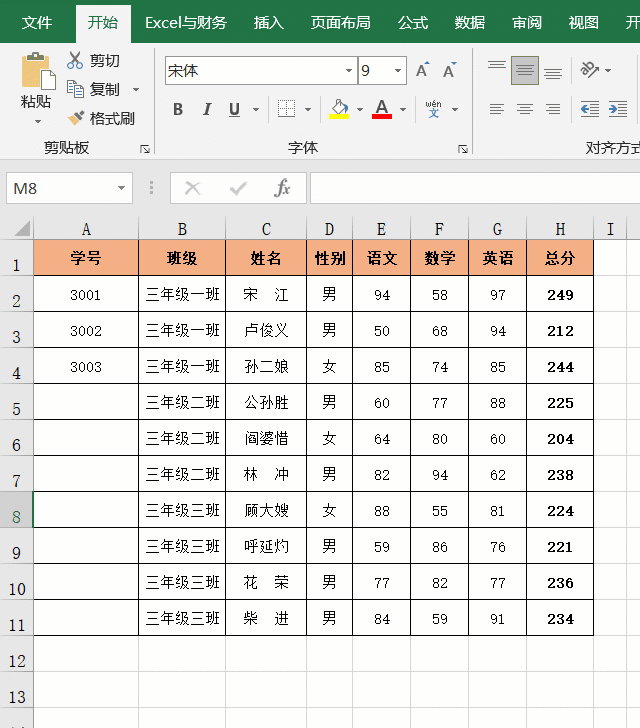This screenshot has height=728, width=640.
Task: Switch to 公式 Formulas tab
Action: 413,22
